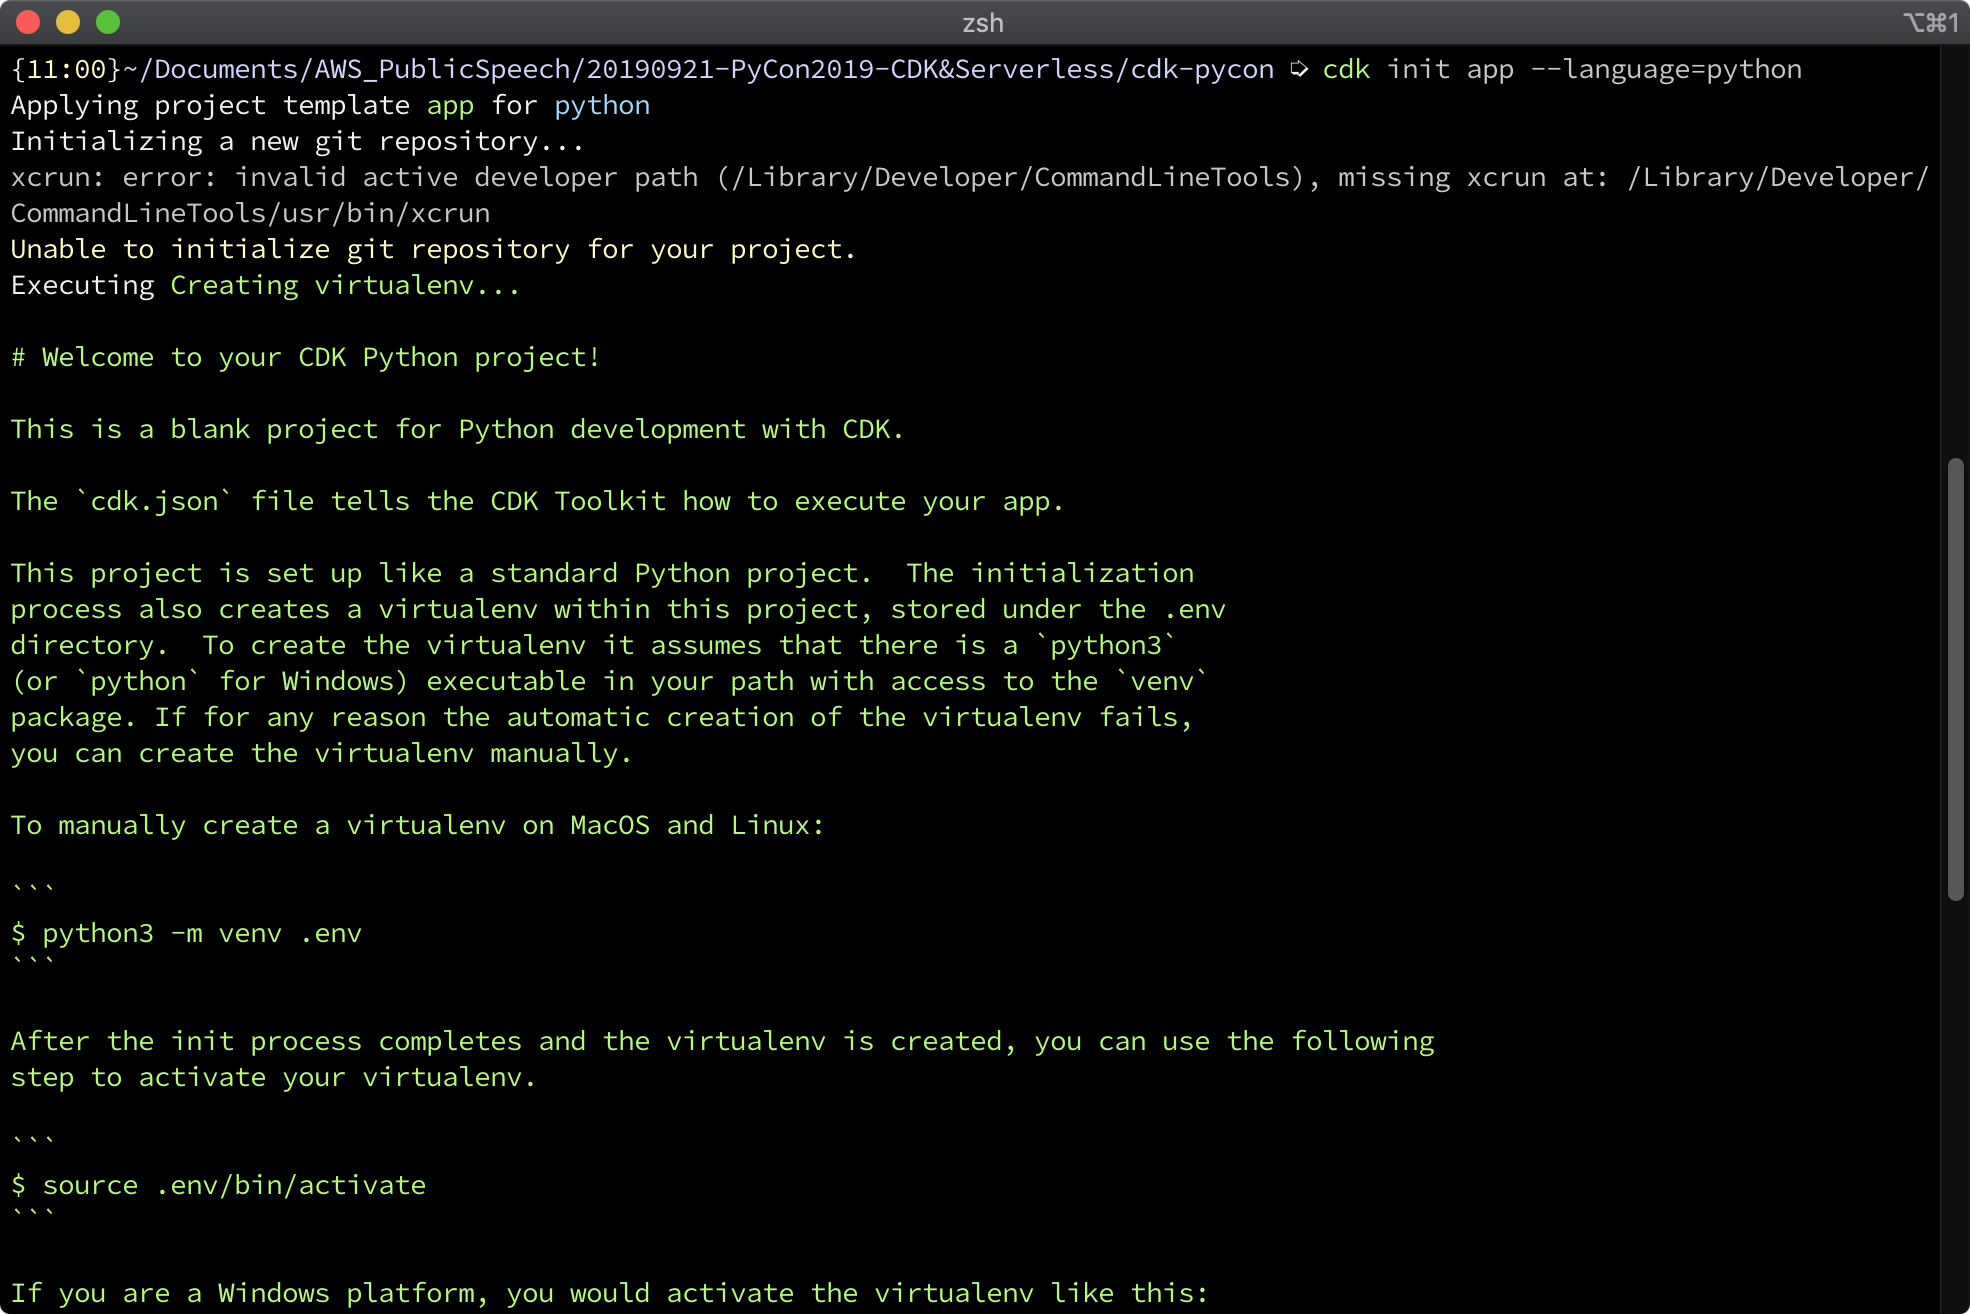Image resolution: width=1970 pixels, height=1314 pixels.
Task: Click the 'If you are a Windows platform' line
Action: coord(610,1294)
